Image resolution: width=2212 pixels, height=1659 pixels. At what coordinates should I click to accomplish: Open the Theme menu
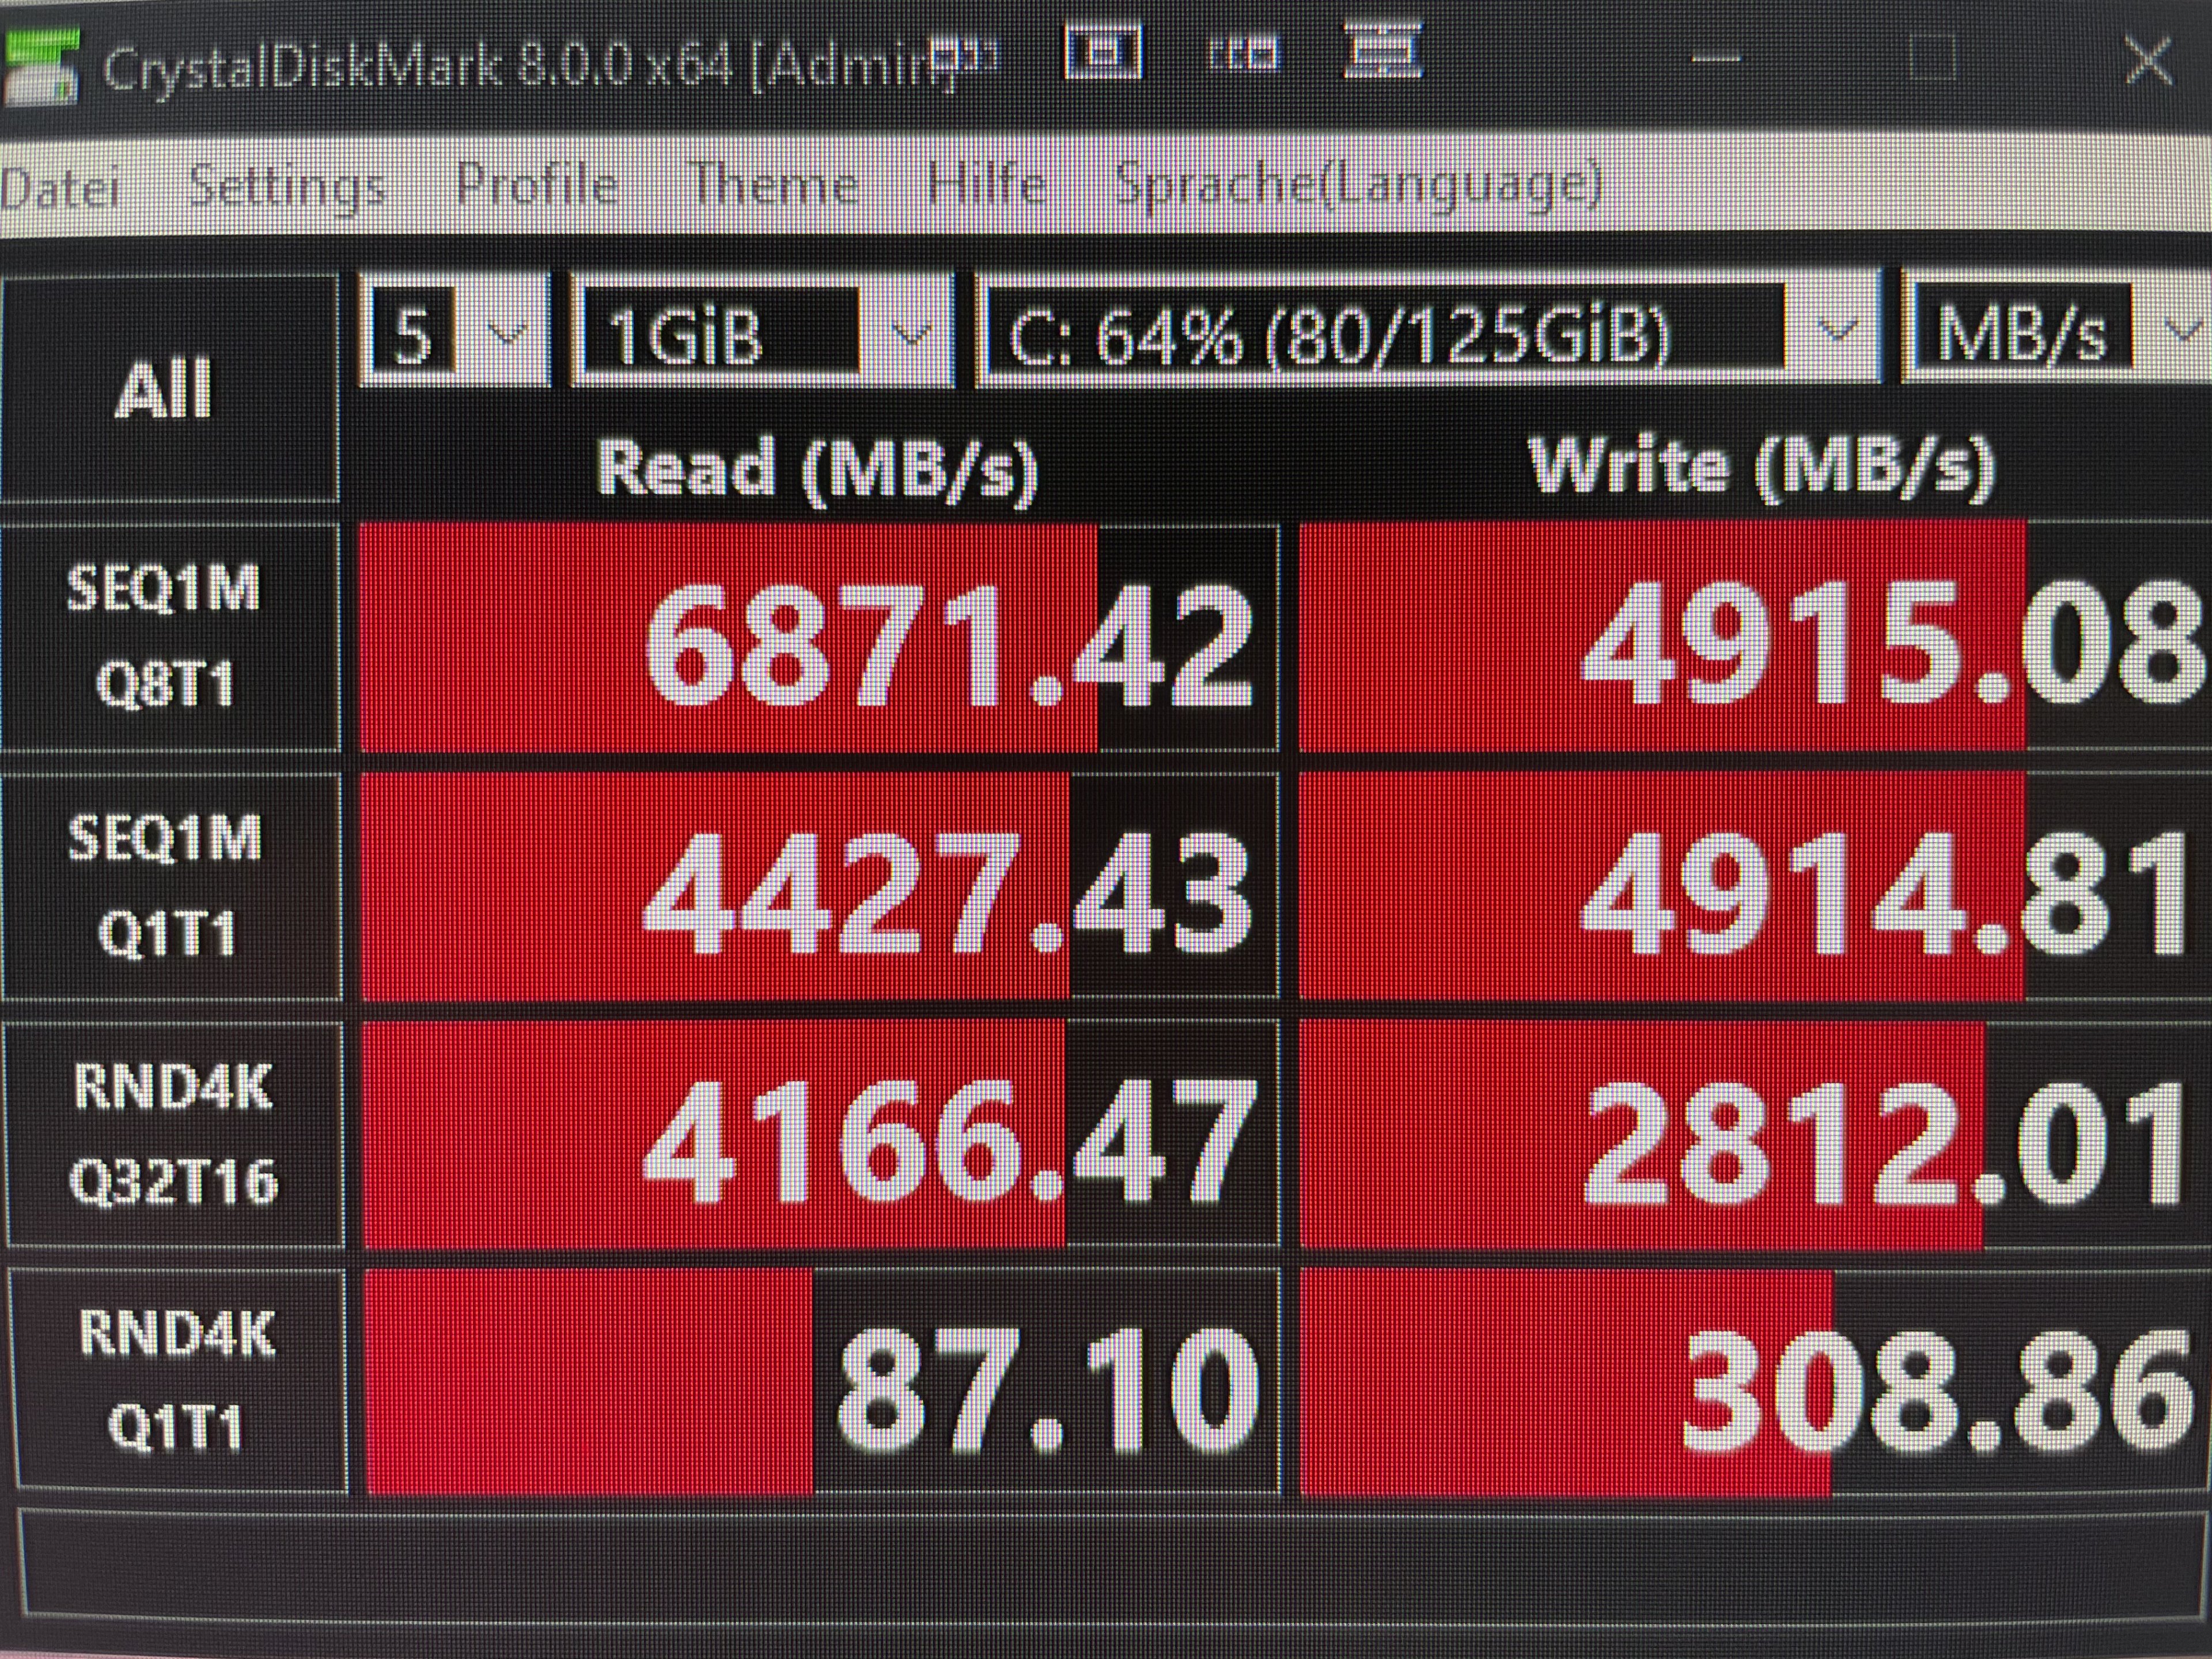click(x=775, y=185)
